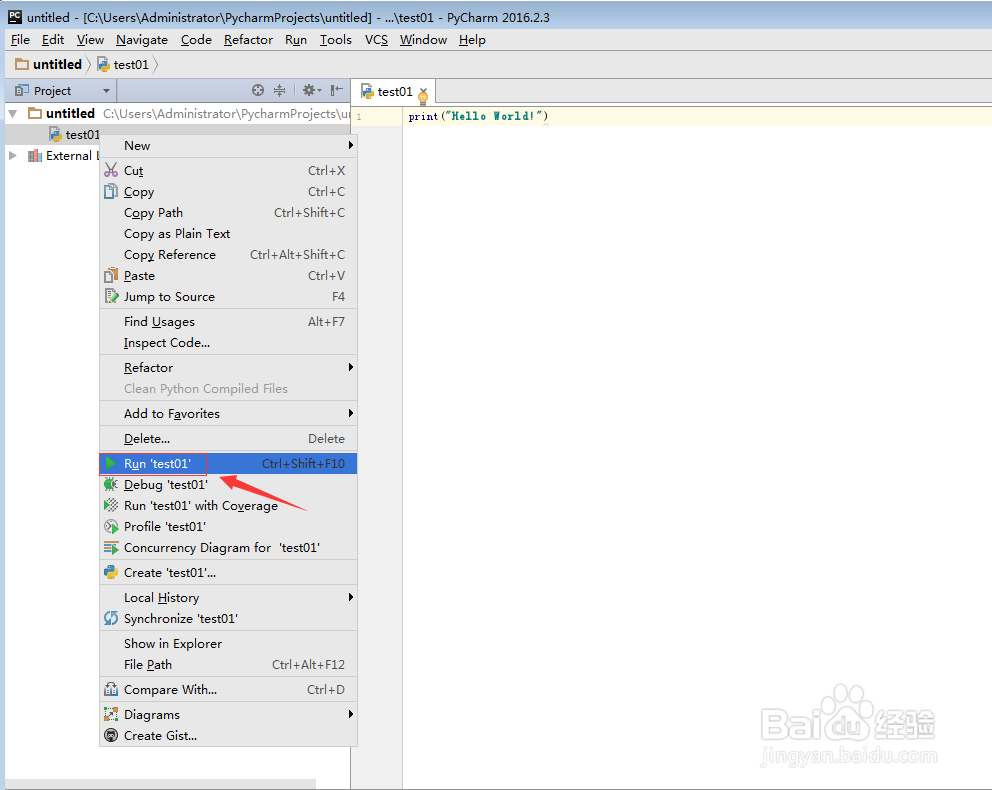Choose Copy Reference entry
The image size is (992, 790).
click(228, 254)
